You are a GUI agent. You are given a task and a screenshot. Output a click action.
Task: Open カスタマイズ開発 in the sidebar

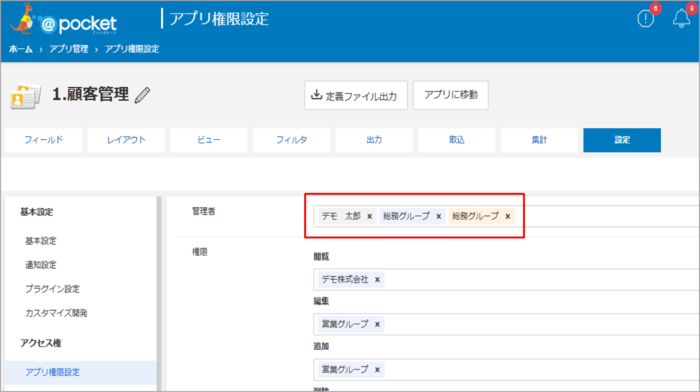[56, 313]
